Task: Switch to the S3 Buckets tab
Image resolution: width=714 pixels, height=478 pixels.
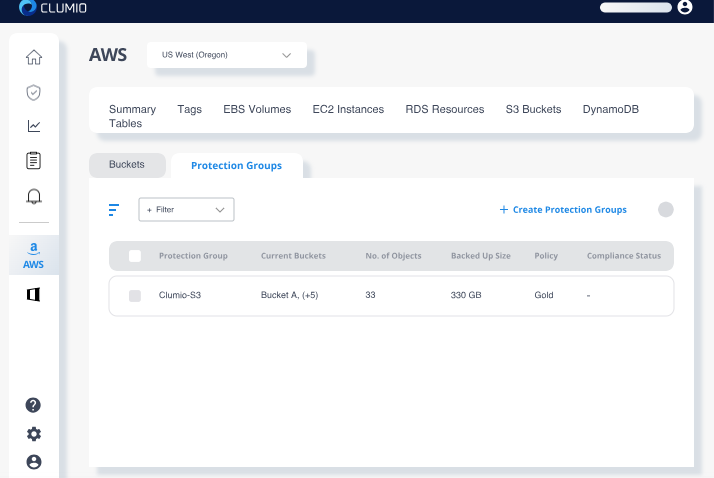Action: click(x=533, y=109)
